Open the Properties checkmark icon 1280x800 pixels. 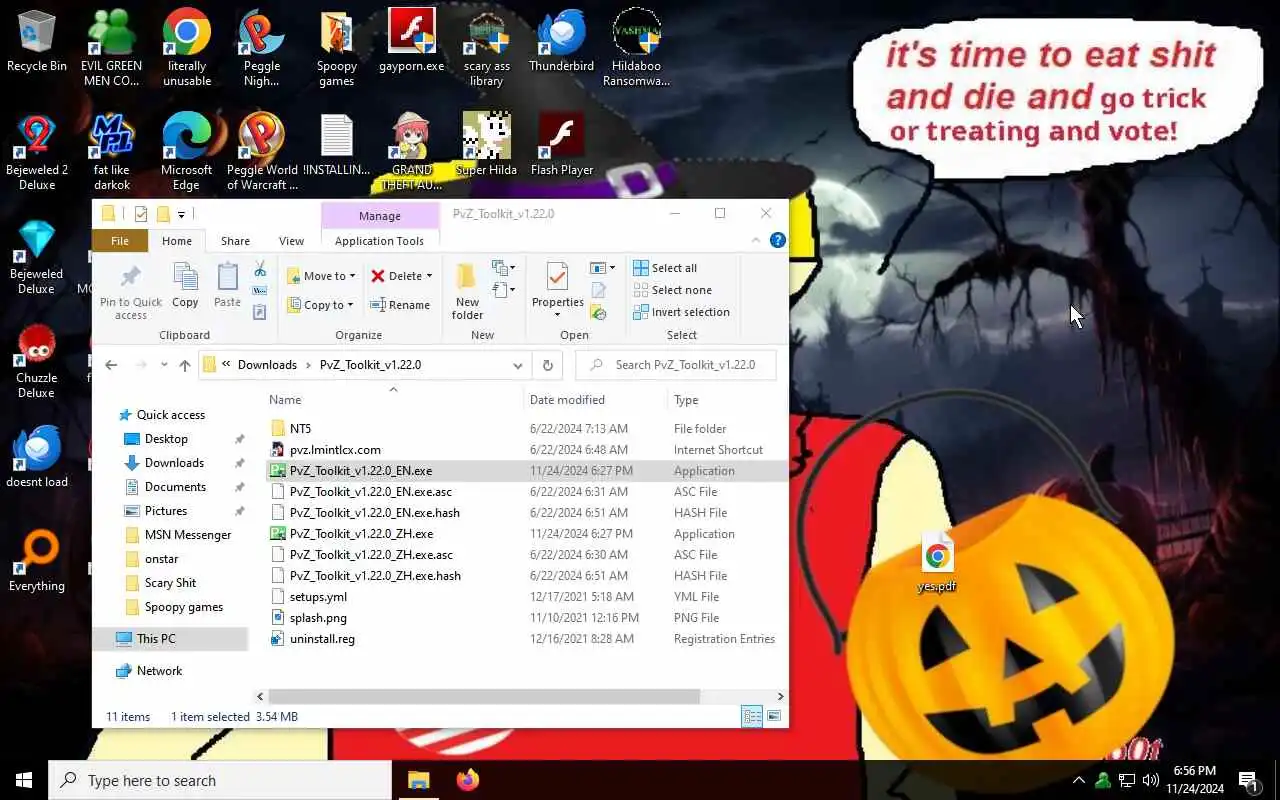(x=557, y=277)
